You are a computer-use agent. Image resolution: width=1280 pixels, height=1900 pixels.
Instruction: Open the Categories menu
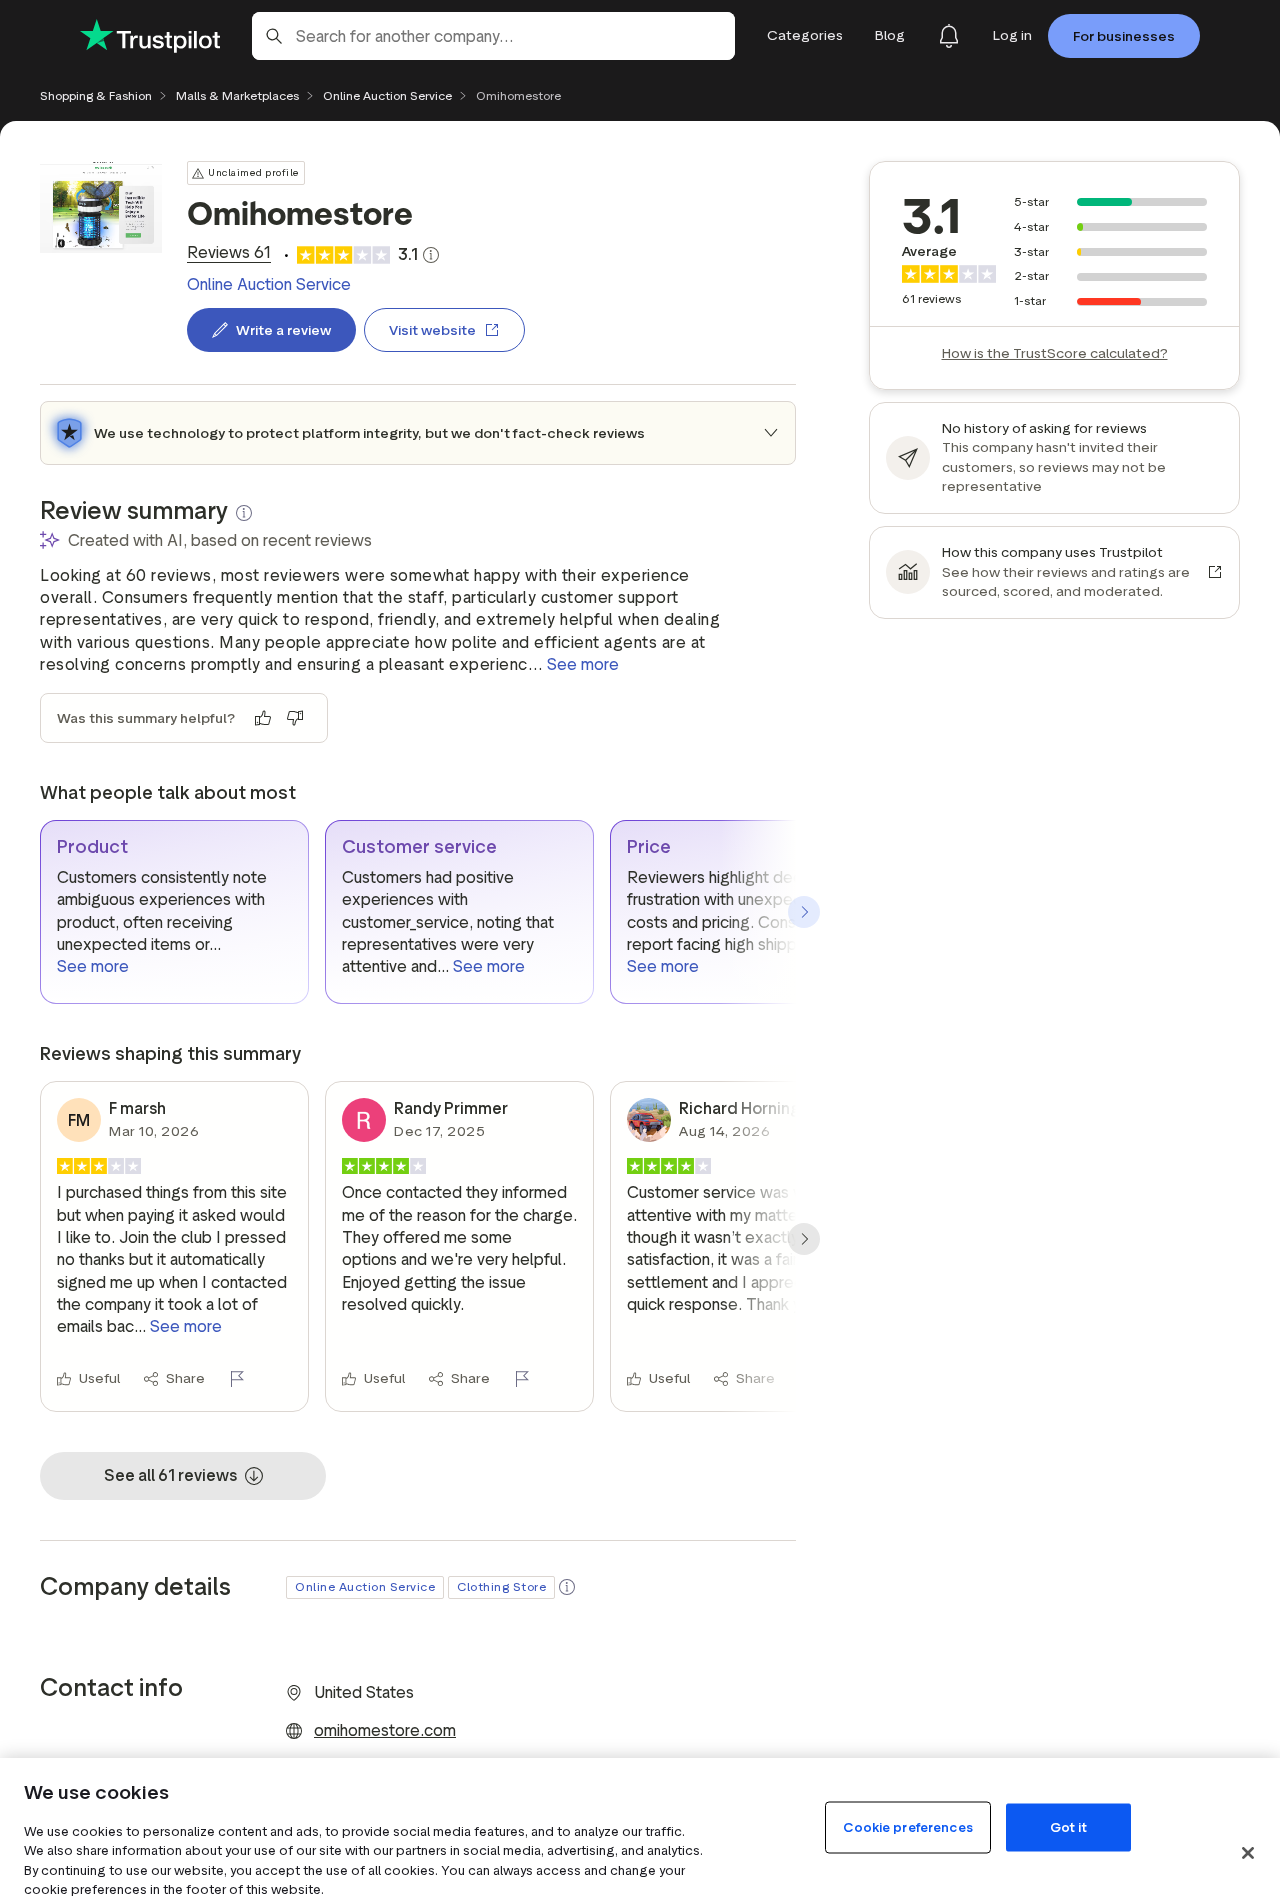coord(805,36)
